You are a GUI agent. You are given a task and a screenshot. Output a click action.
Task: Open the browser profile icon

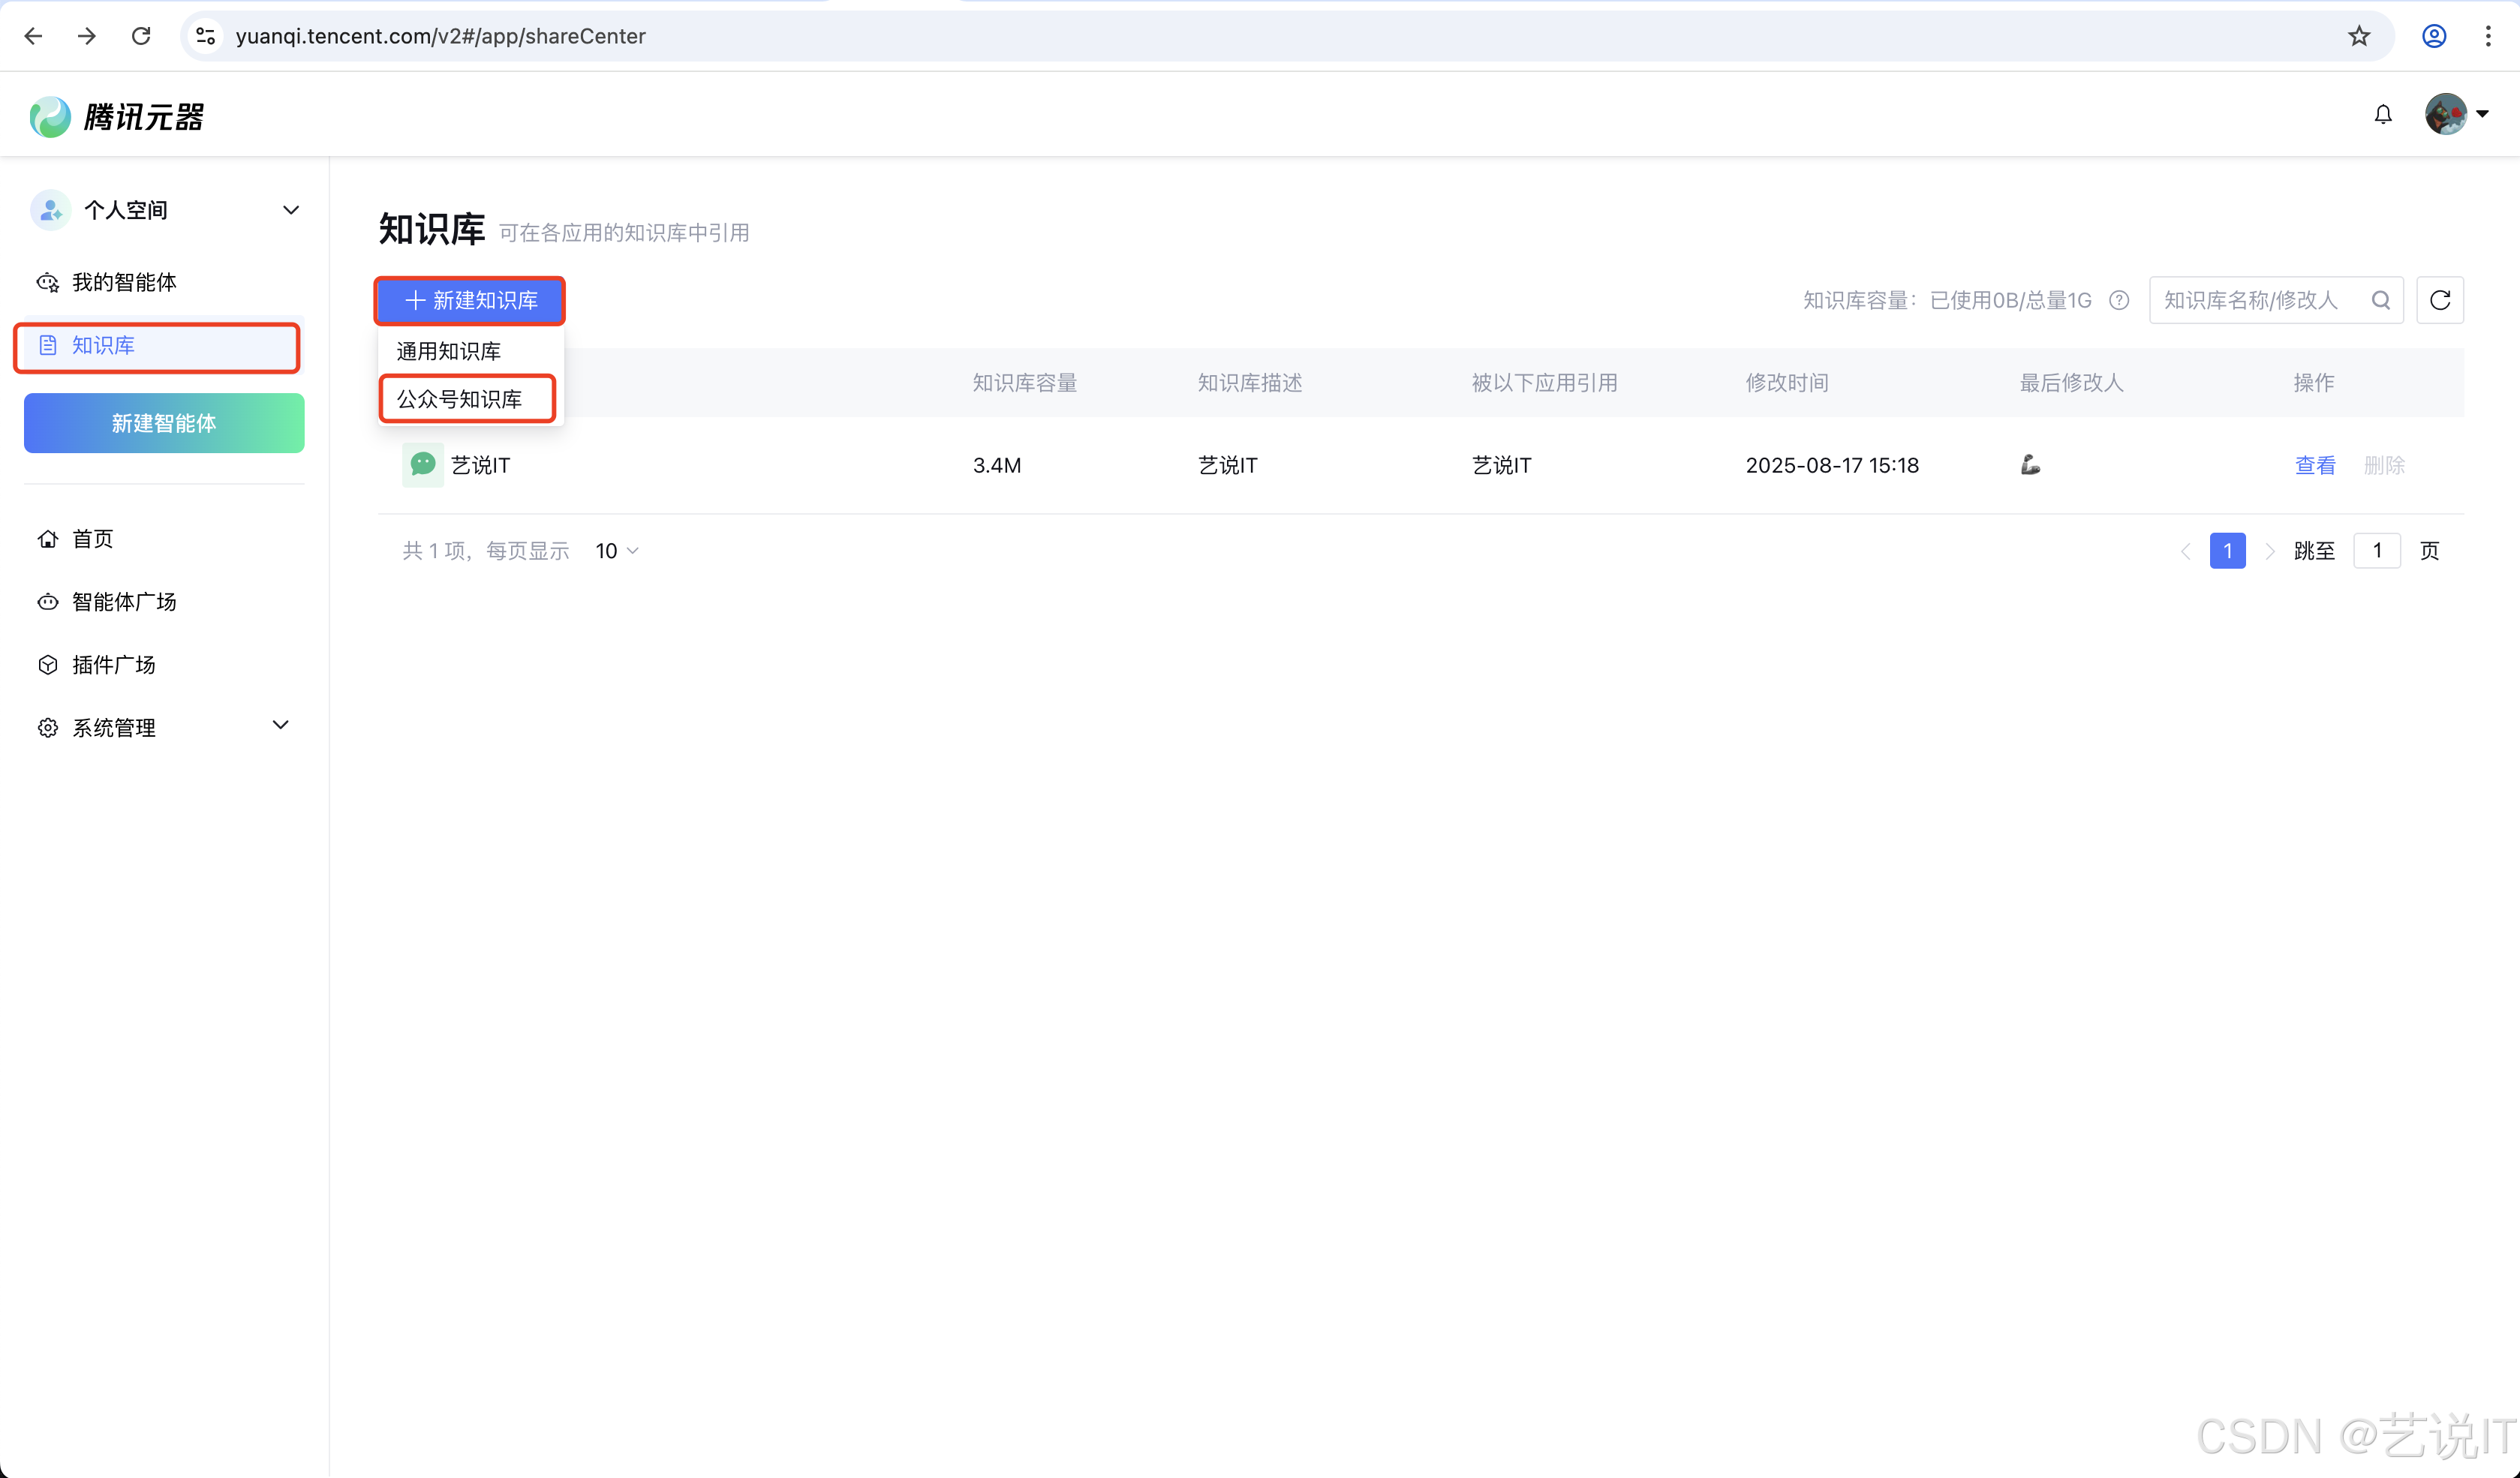point(2433,36)
